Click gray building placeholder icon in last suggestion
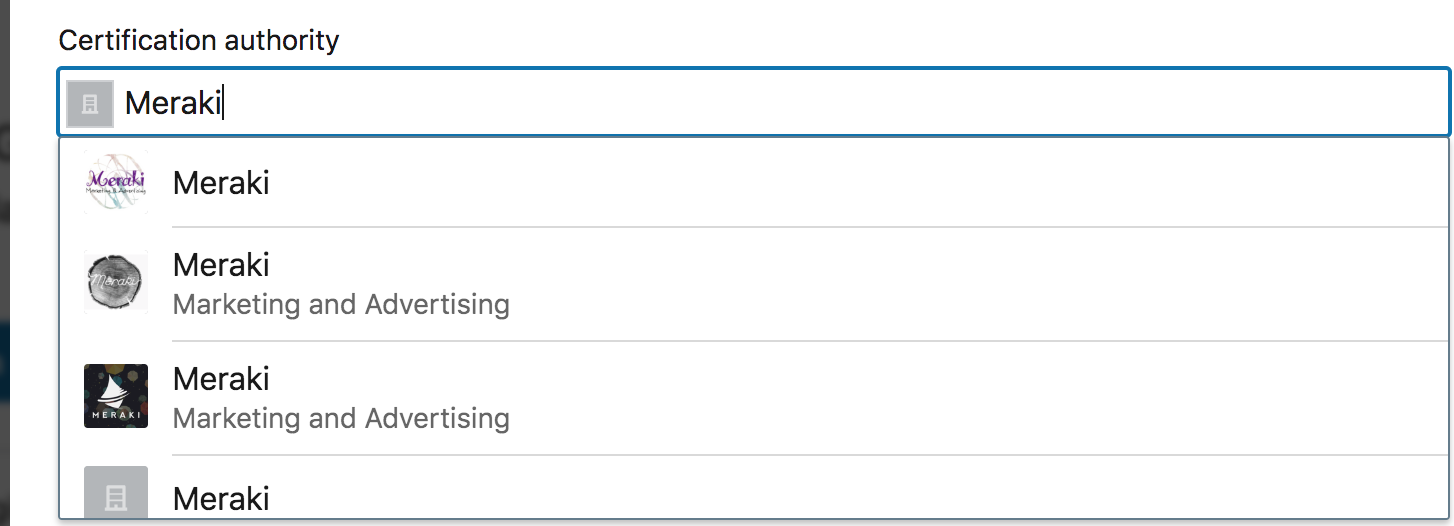The height and width of the screenshot is (526, 1454). pos(116,493)
